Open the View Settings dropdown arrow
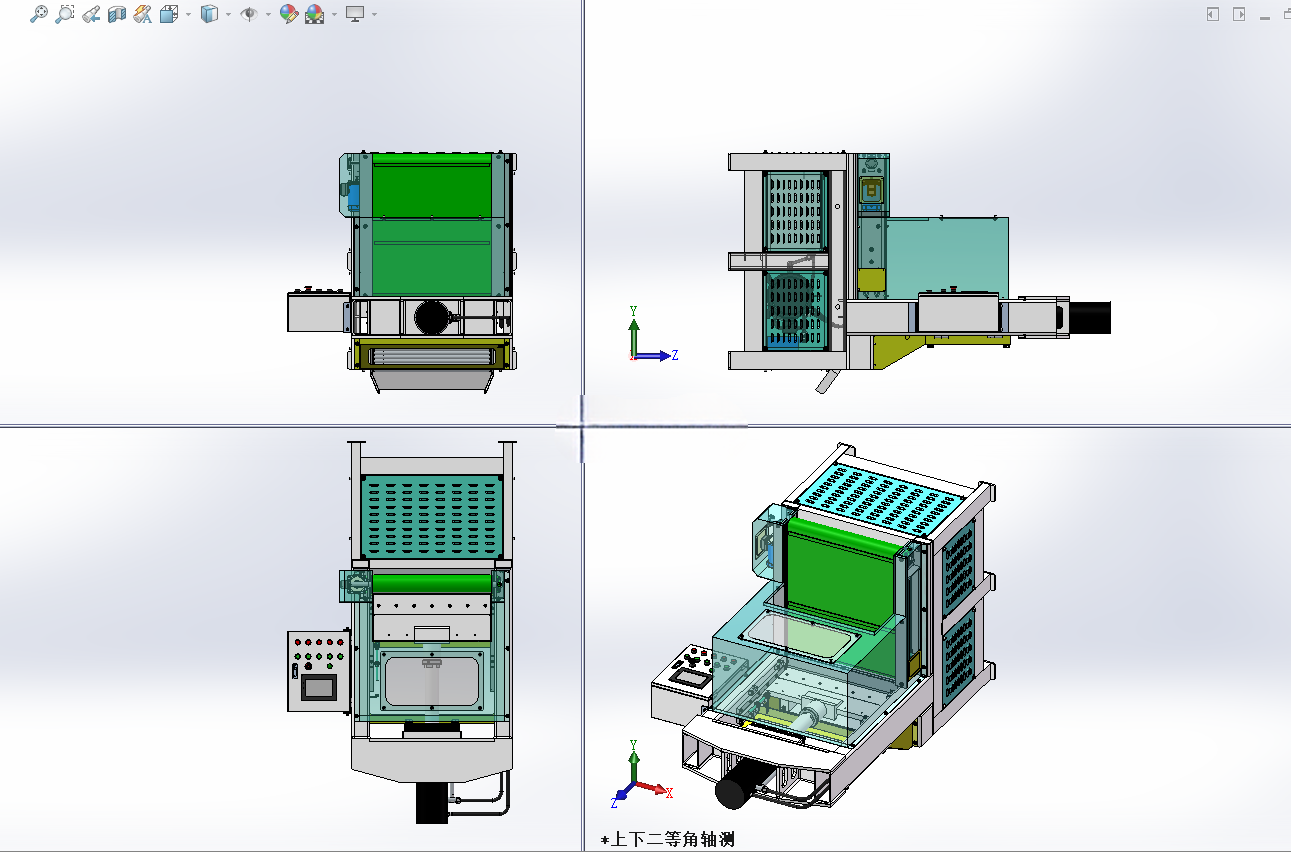Screen dimensions: 1291x852 pos(374,14)
